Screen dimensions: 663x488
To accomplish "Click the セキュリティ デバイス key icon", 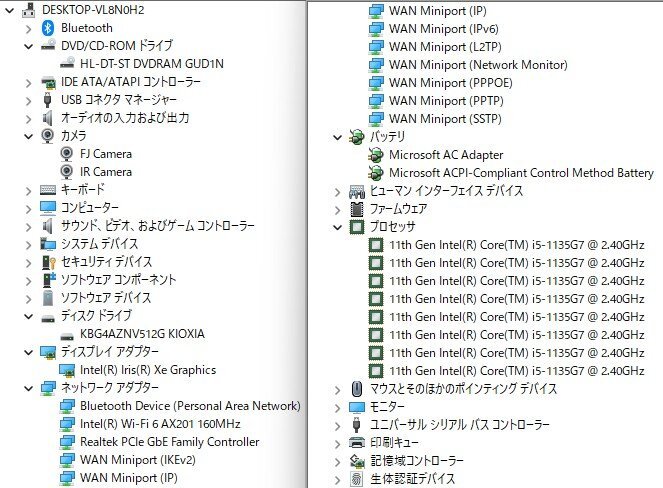I will pyautogui.click(x=49, y=262).
